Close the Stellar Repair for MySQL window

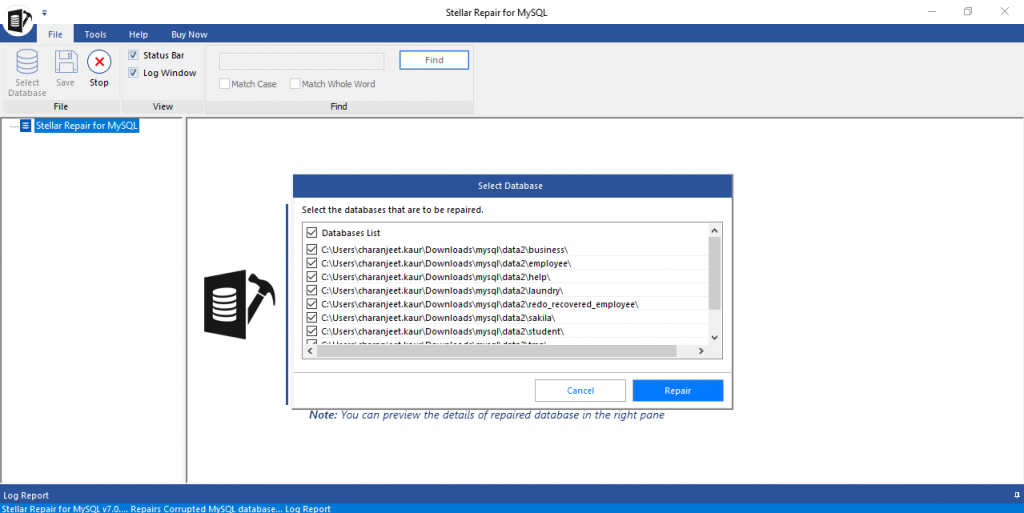point(1004,12)
